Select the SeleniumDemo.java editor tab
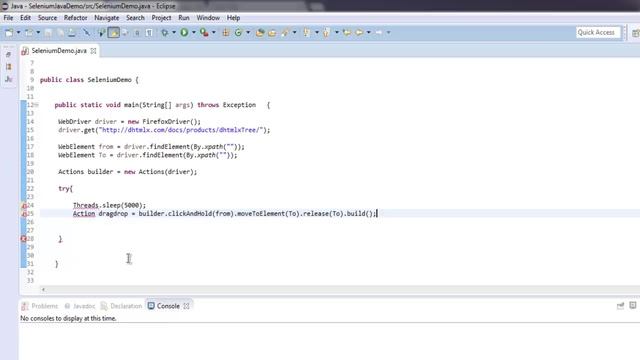Image resolution: width=640 pixels, height=360 pixels. [59, 51]
